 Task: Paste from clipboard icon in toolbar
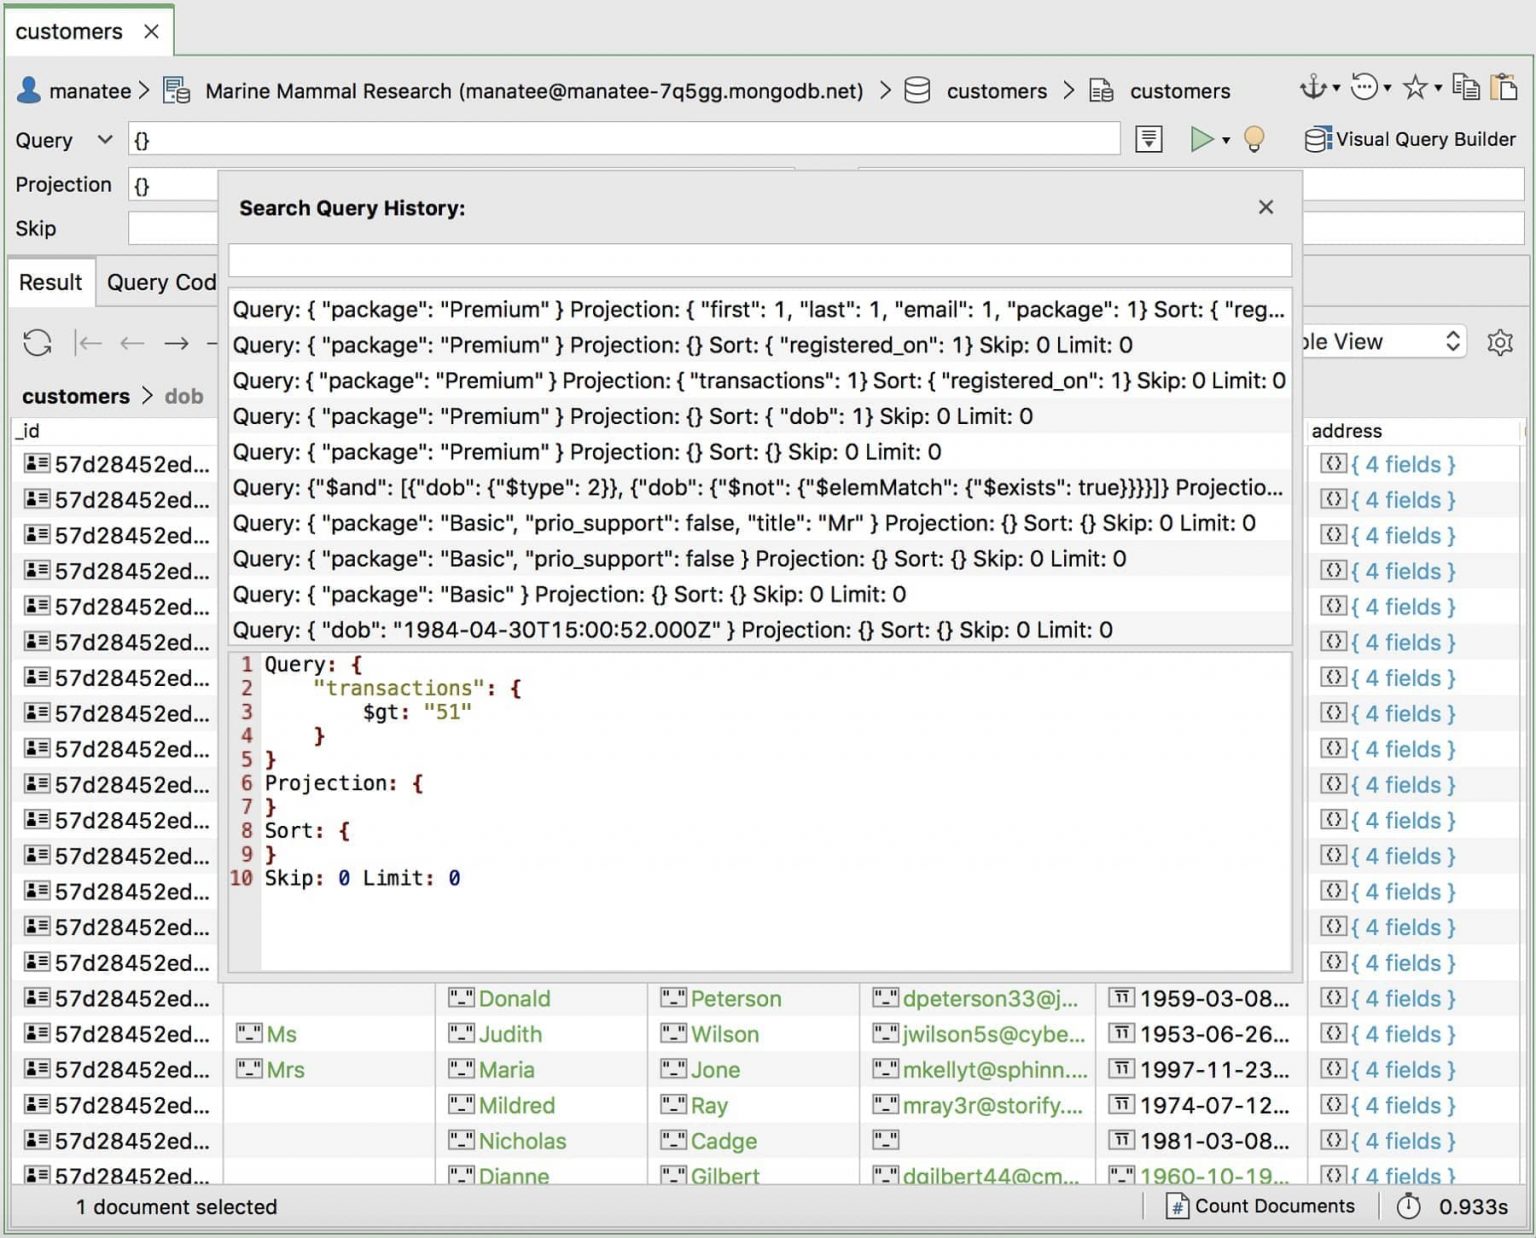click(x=1502, y=88)
